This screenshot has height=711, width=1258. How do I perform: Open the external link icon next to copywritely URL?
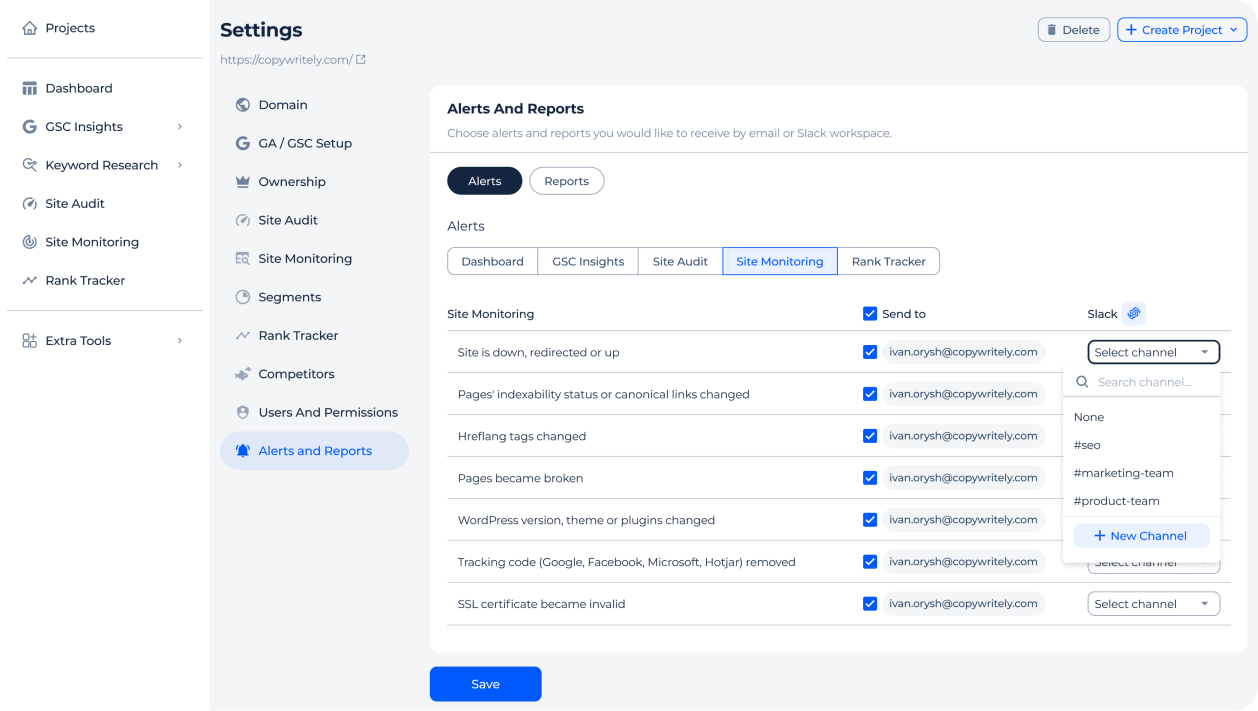[x=361, y=60]
